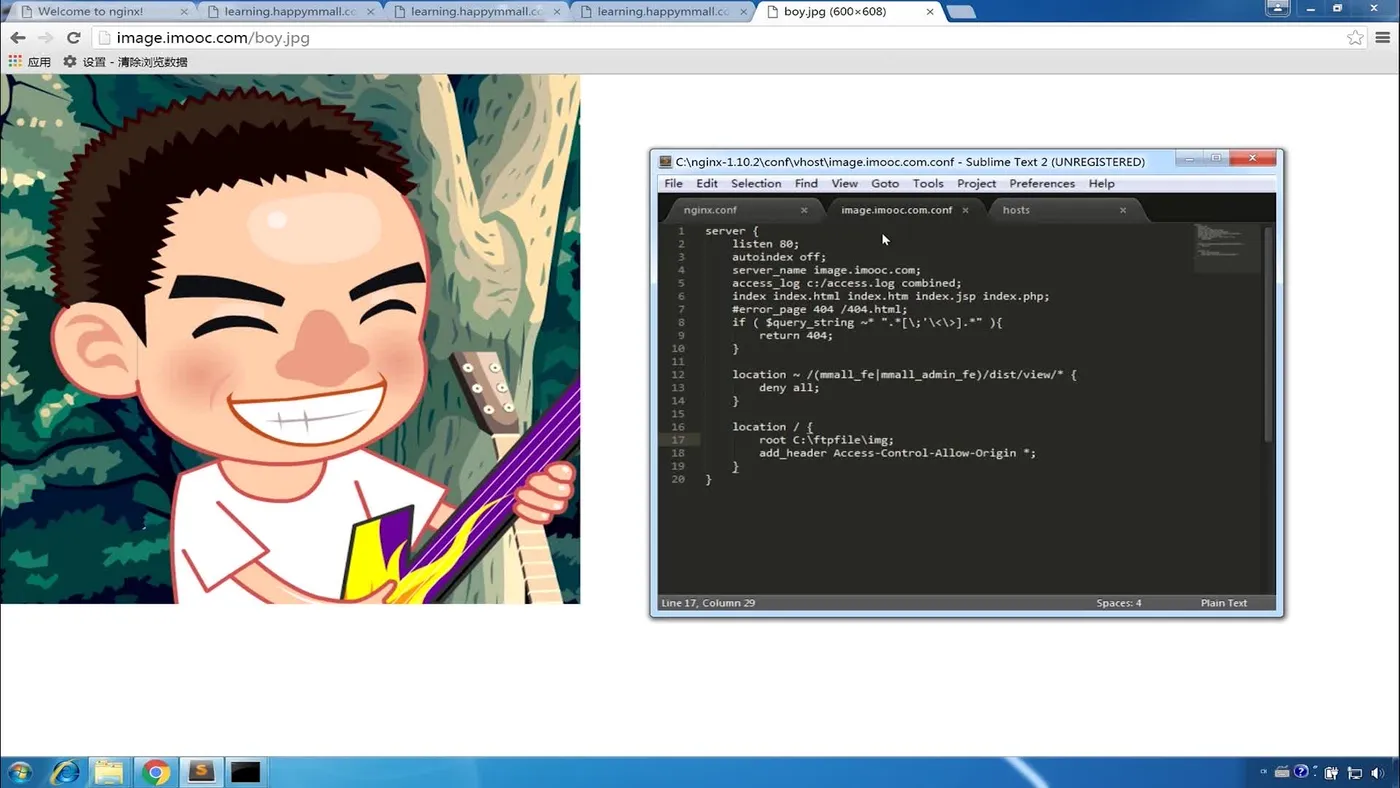The image size is (1400, 788).
Task: Go back using Chrome's back arrow
Action: point(18,38)
